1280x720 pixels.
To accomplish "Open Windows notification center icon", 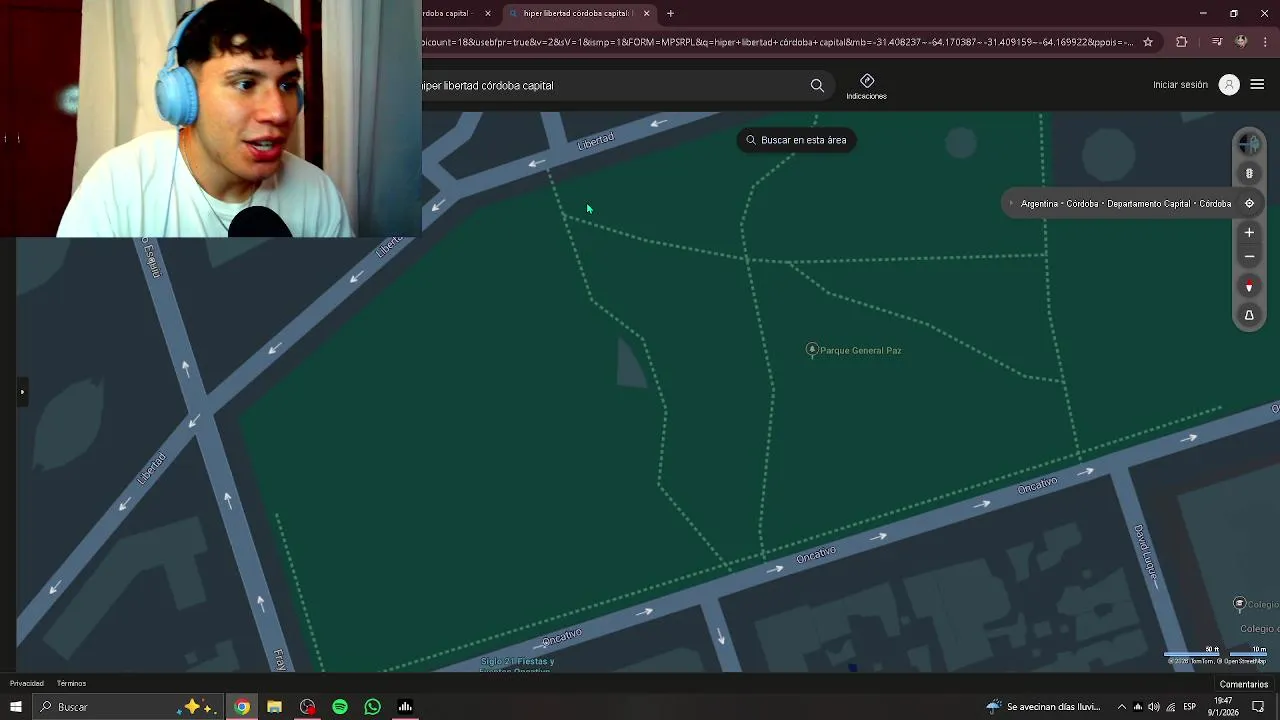I will click(x=1259, y=707).
